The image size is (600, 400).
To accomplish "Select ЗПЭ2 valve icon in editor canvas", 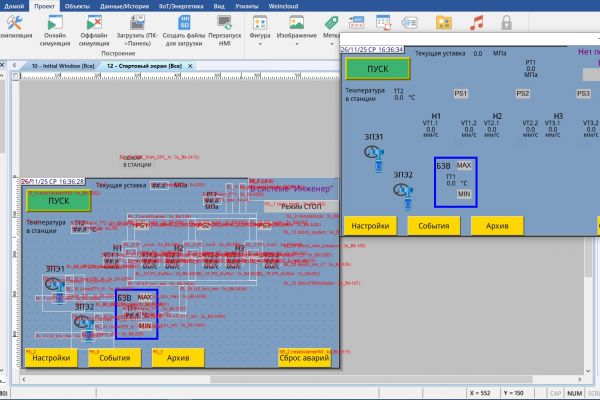I will (x=84, y=327).
